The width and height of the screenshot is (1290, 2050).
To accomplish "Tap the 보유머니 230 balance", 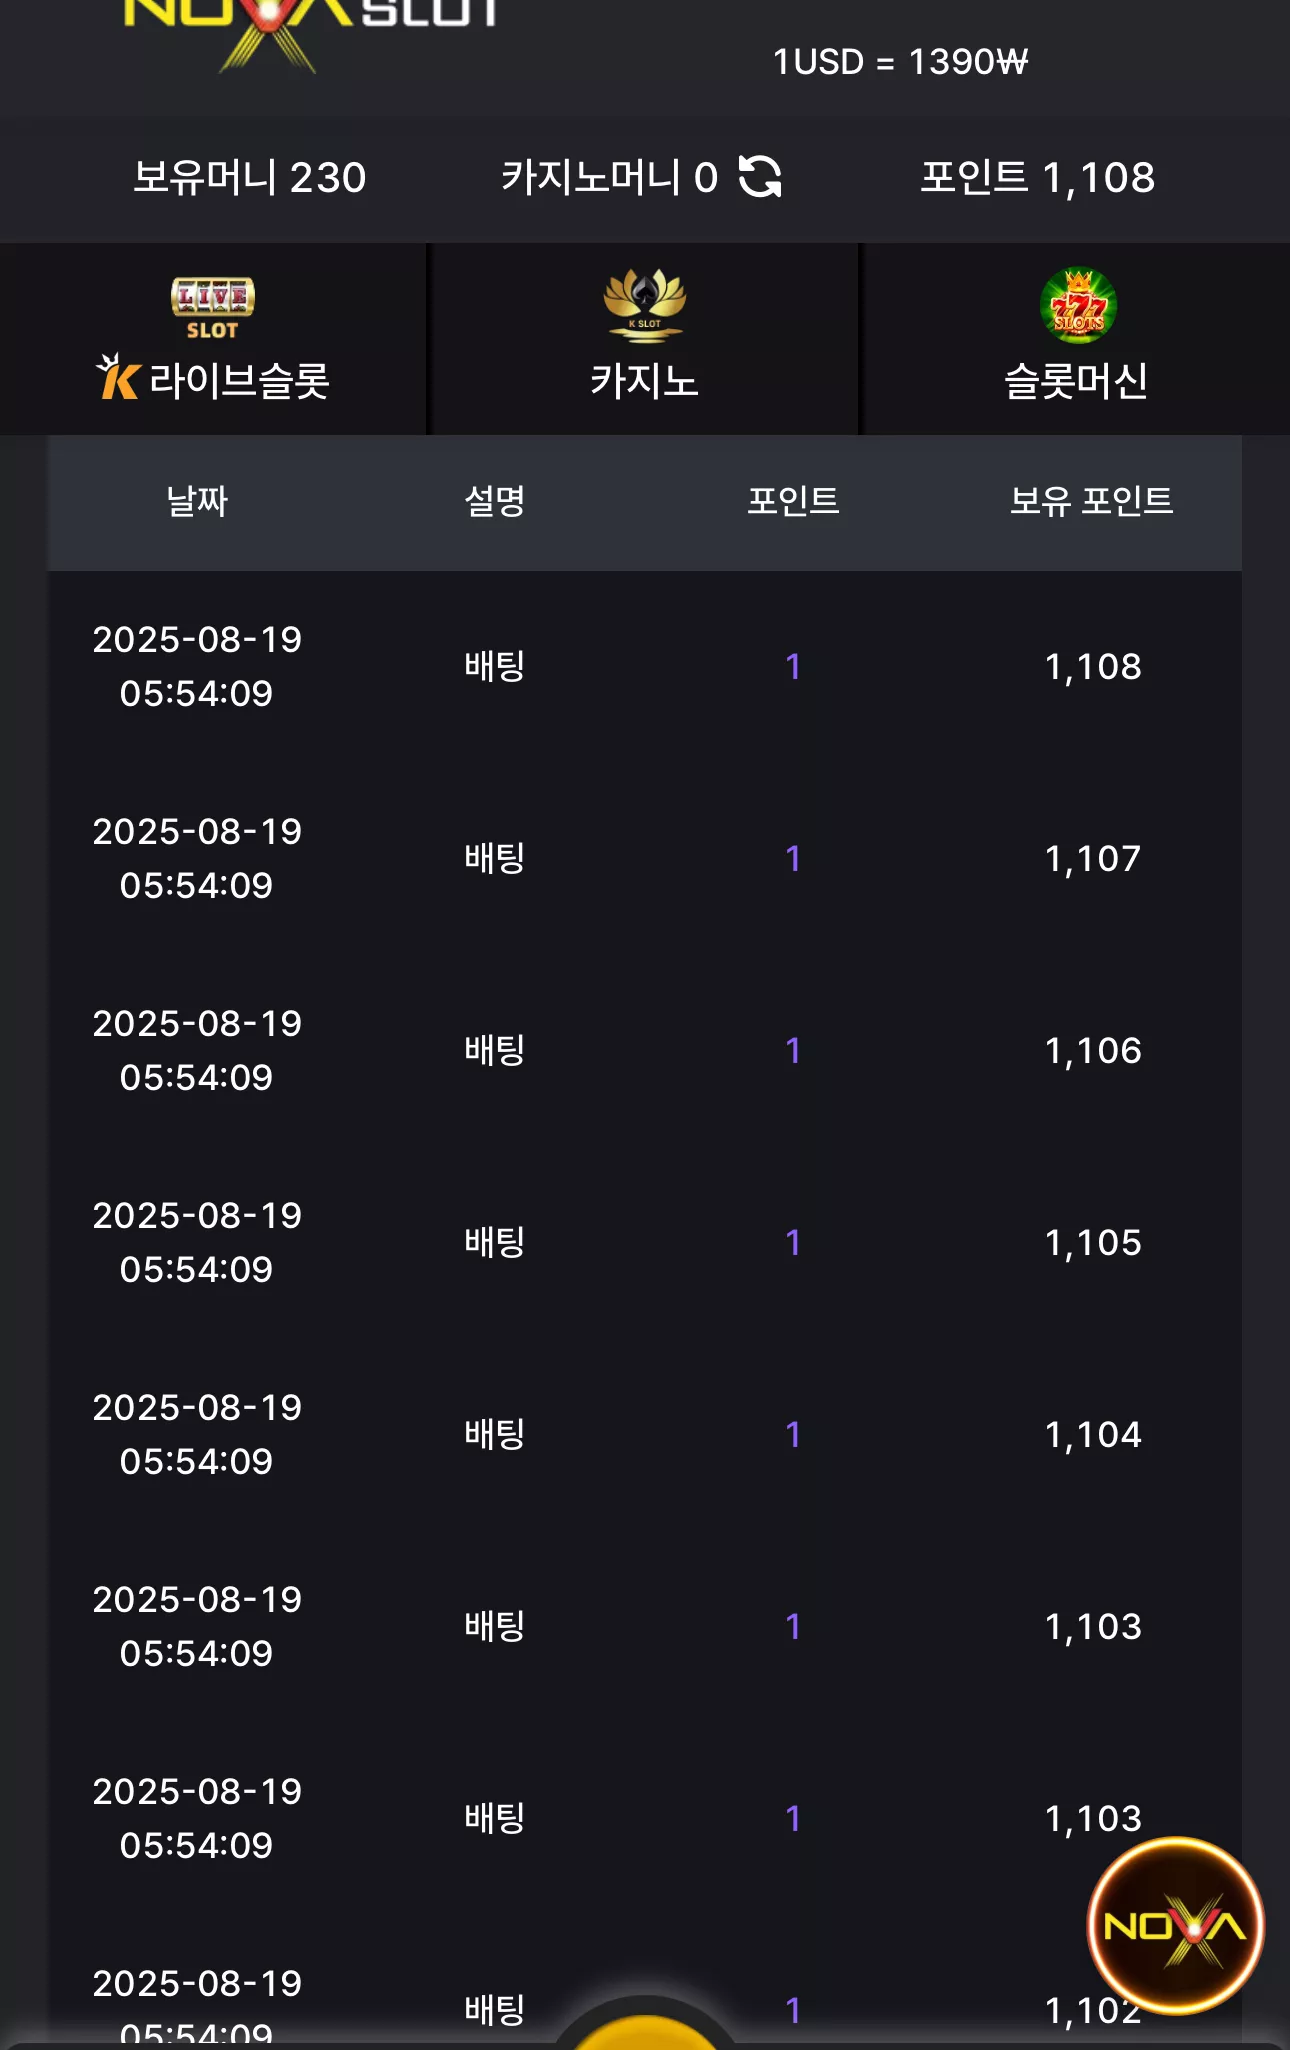I will tap(249, 177).
